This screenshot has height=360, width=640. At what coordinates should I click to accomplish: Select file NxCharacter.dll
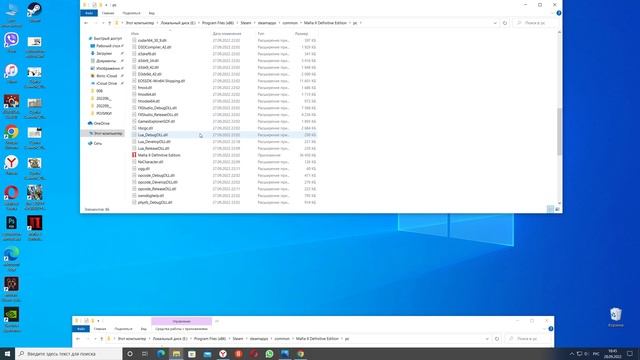[x=151, y=162]
